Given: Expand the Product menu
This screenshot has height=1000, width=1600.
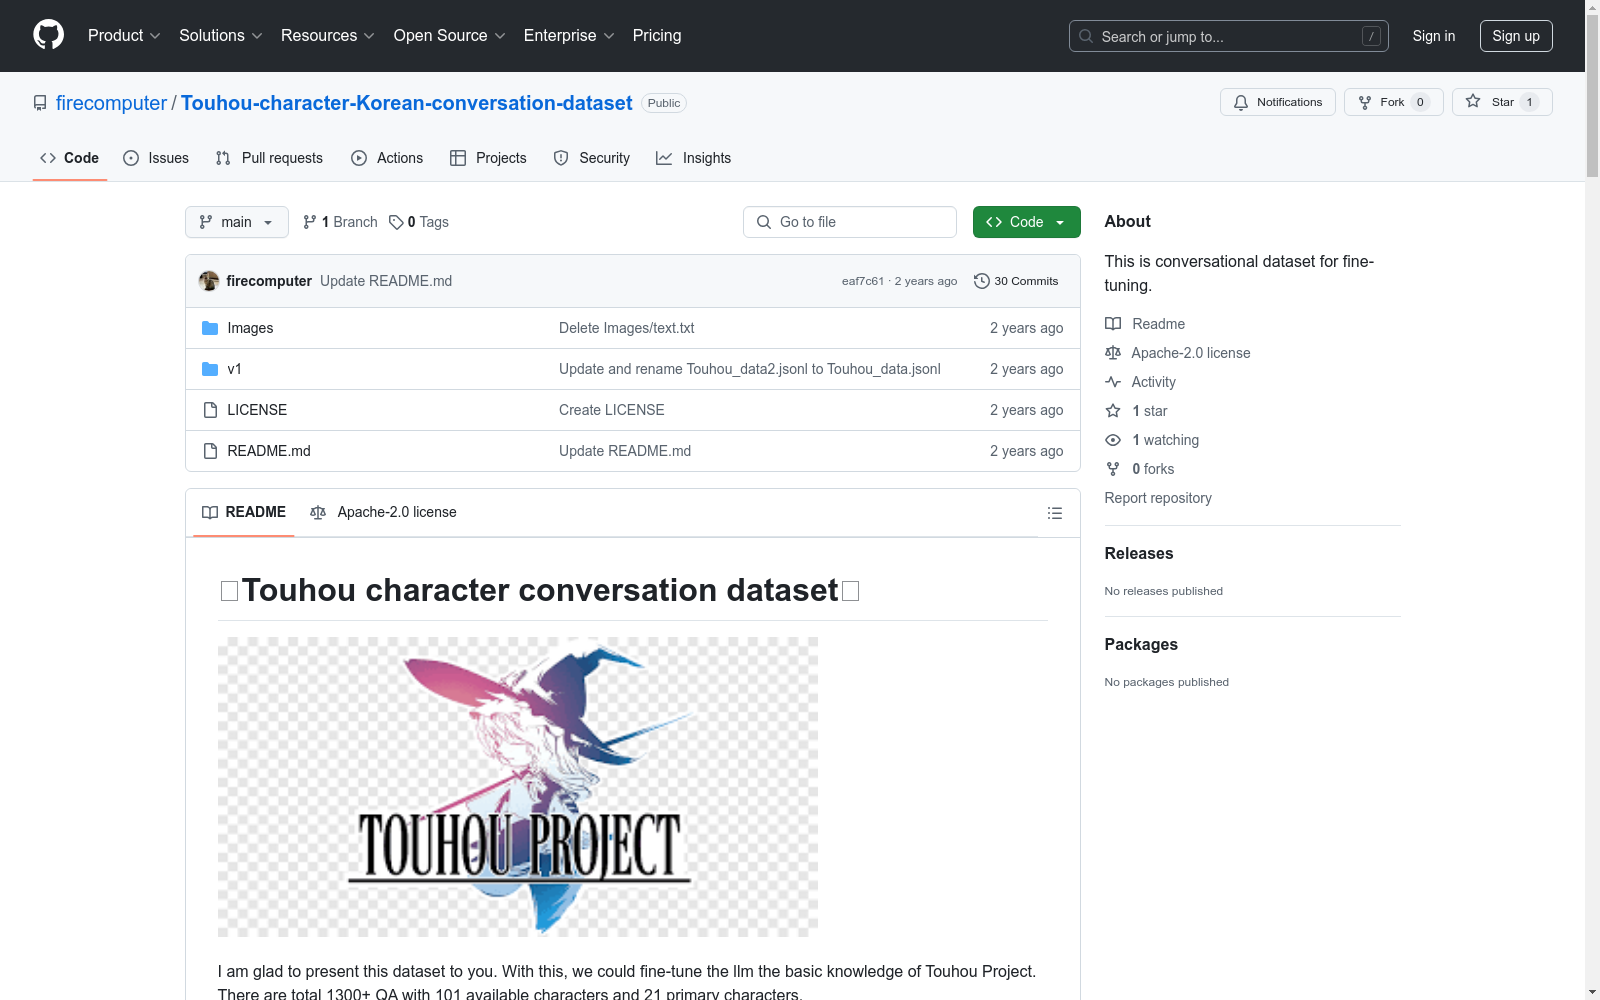Looking at the screenshot, I should [124, 35].
